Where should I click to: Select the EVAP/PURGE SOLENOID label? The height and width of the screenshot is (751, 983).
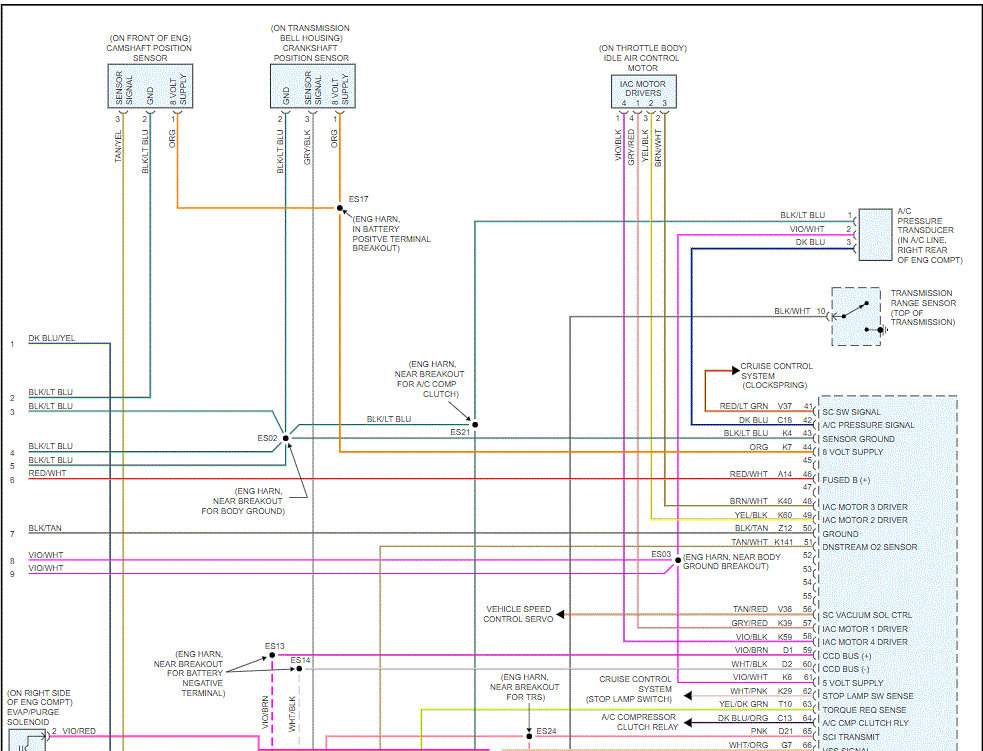[x=39, y=708]
